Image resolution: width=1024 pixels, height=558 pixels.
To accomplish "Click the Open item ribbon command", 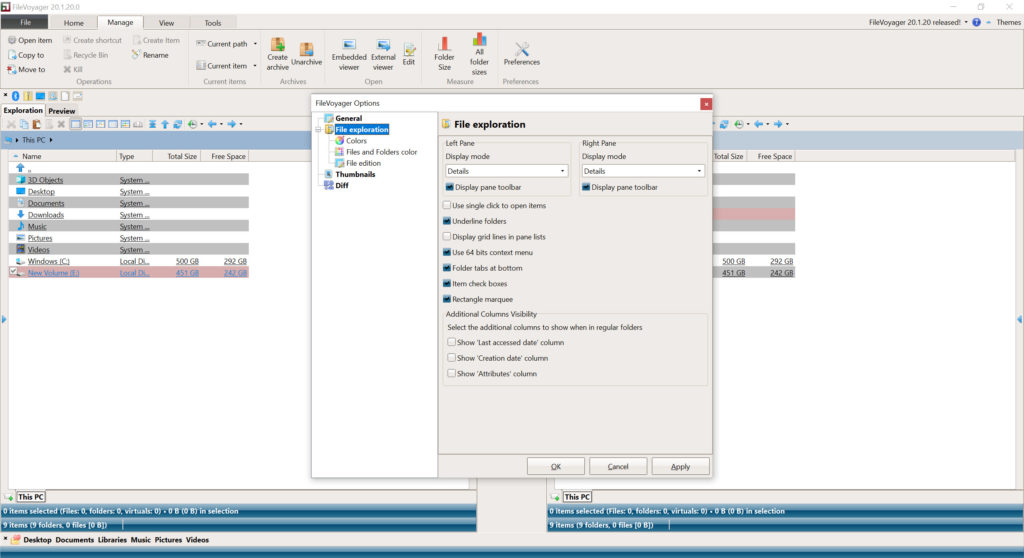I will tap(29, 41).
